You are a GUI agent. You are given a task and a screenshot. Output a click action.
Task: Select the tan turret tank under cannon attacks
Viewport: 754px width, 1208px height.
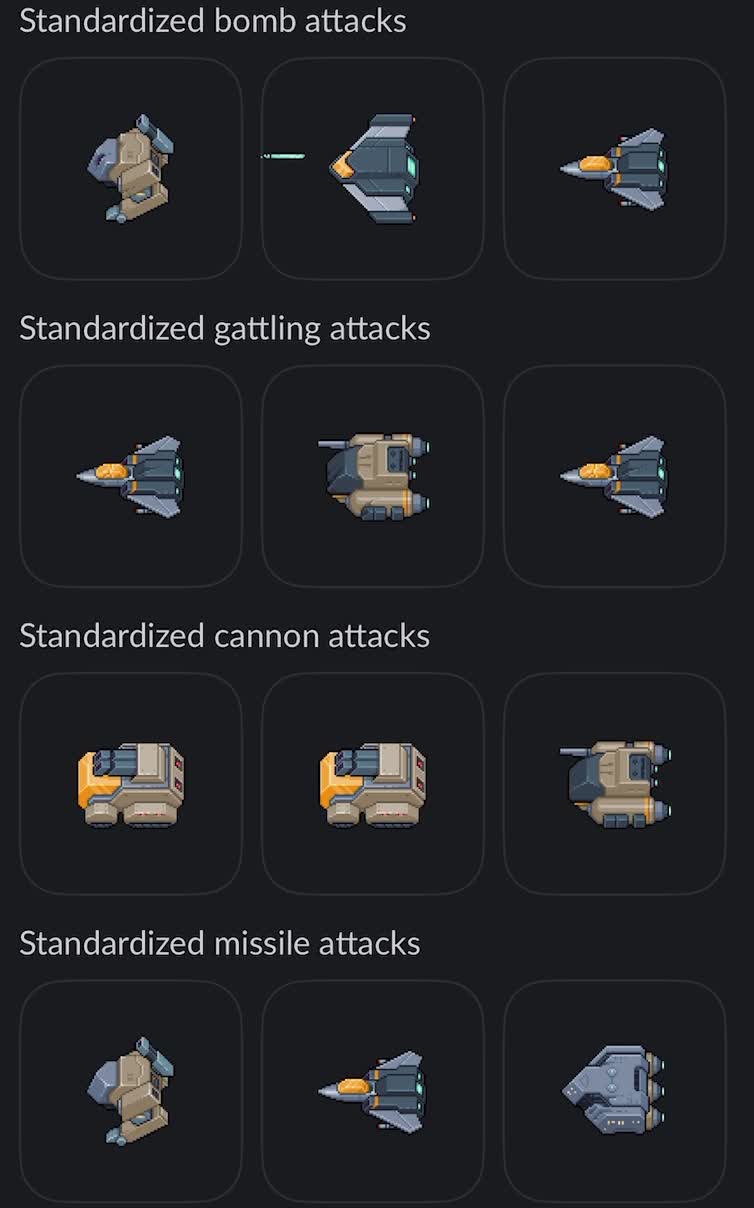point(614,784)
